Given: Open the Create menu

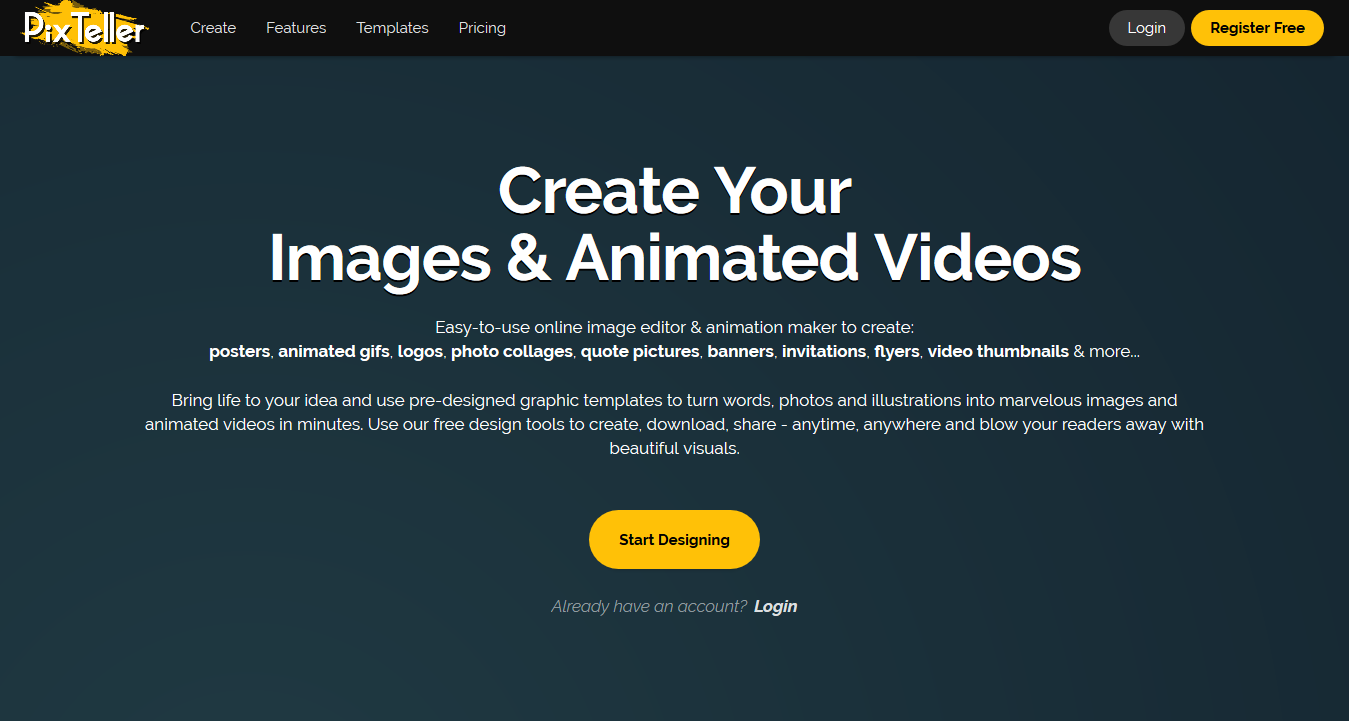Looking at the screenshot, I should [x=213, y=28].
